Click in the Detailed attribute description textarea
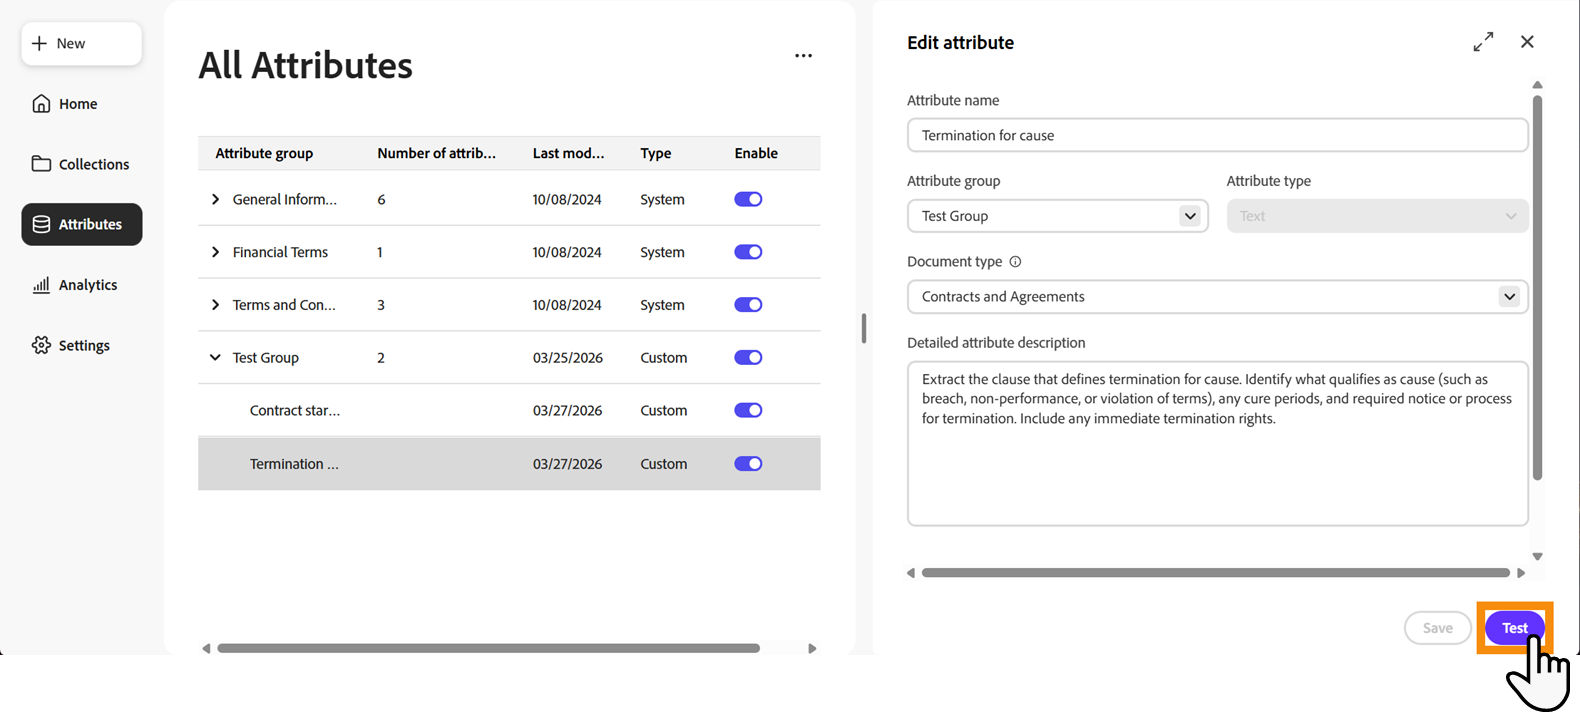 (1217, 444)
